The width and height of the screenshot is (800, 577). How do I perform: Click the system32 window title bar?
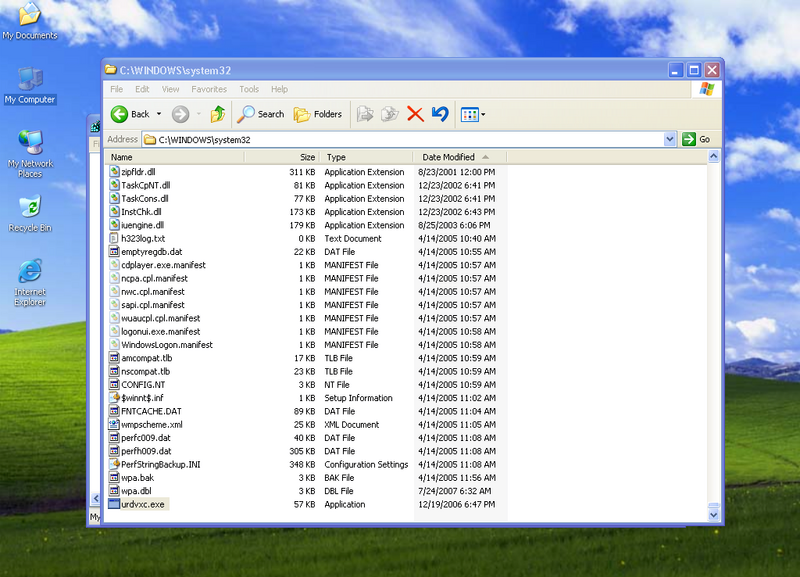click(x=385, y=70)
